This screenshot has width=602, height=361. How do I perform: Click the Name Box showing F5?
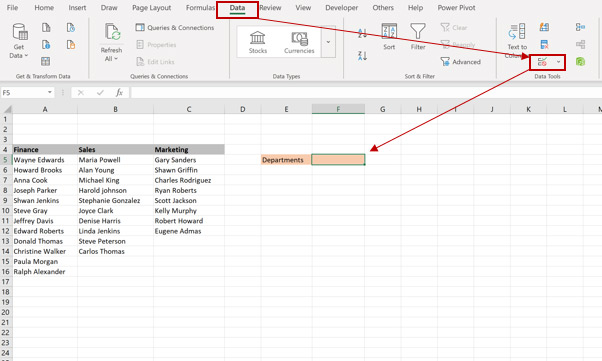[x=24, y=93]
